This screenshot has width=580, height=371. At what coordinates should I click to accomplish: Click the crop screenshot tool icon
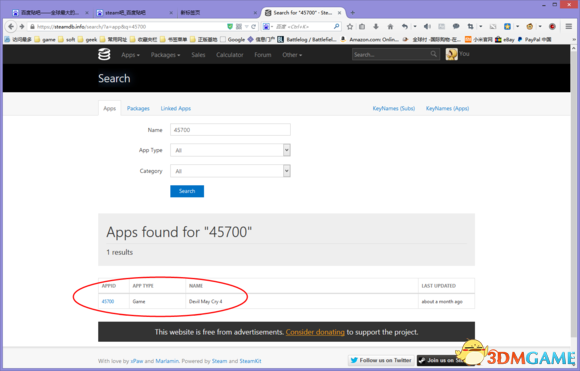click(x=470, y=26)
